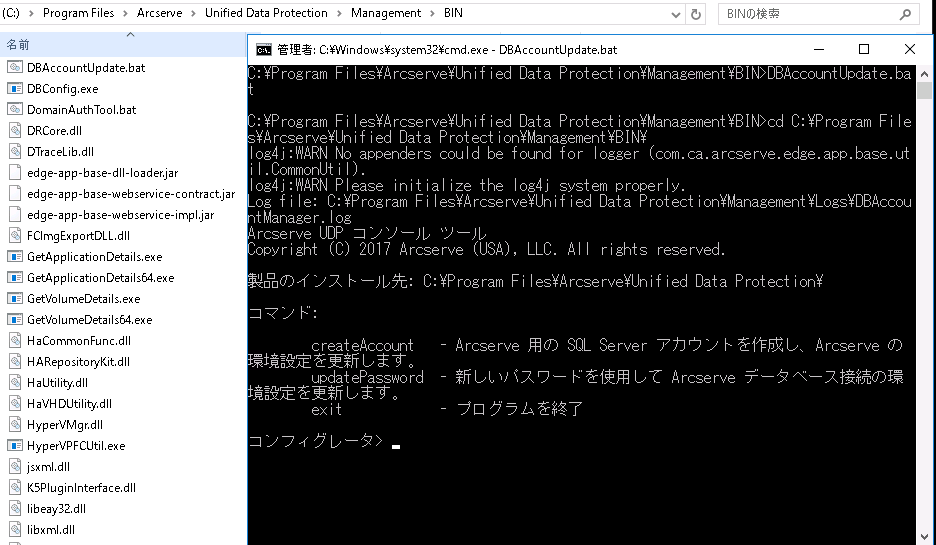Expand the chevron after Unified Data Protection

(x=339, y=13)
